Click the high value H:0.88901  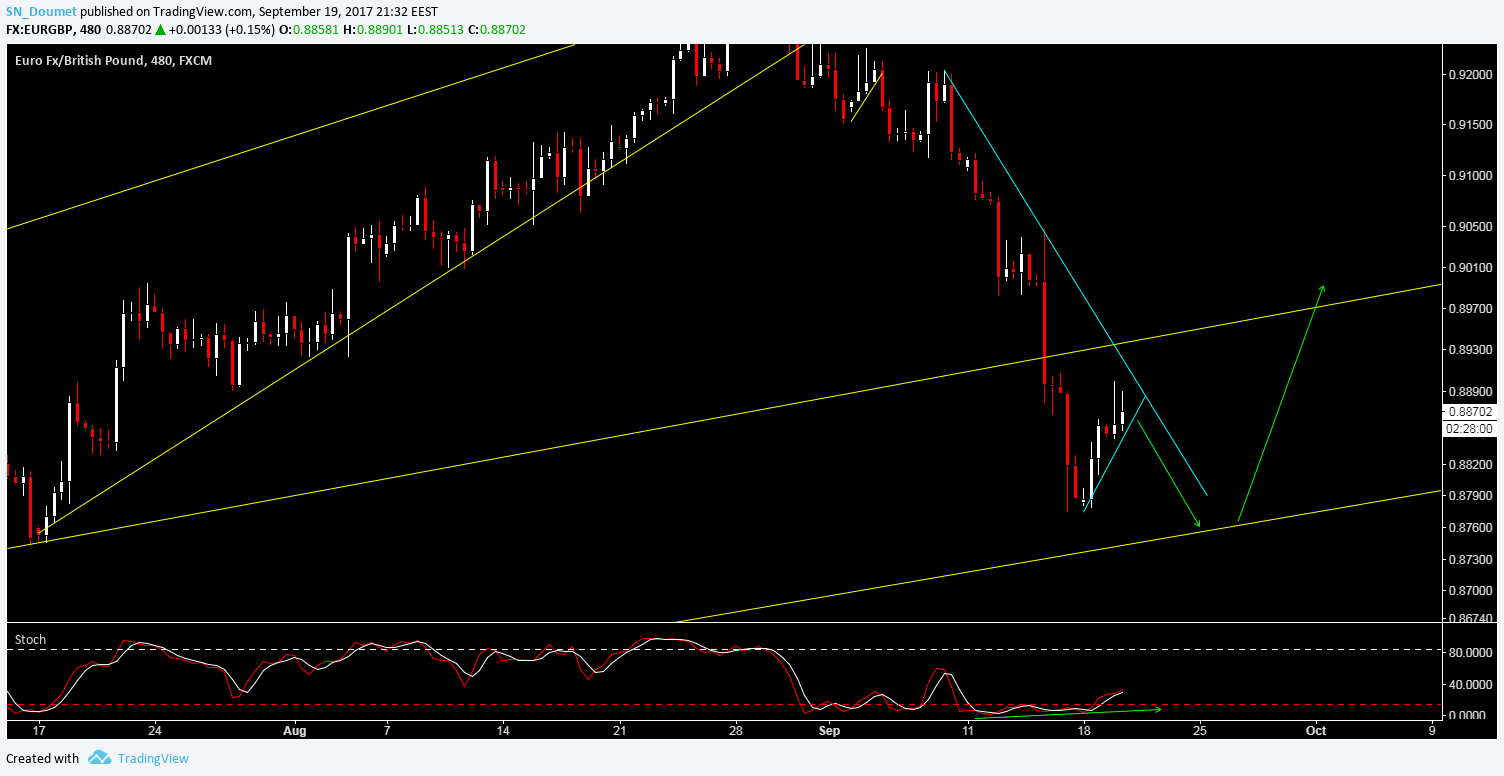pyautogui.click(x=375, y=29)
